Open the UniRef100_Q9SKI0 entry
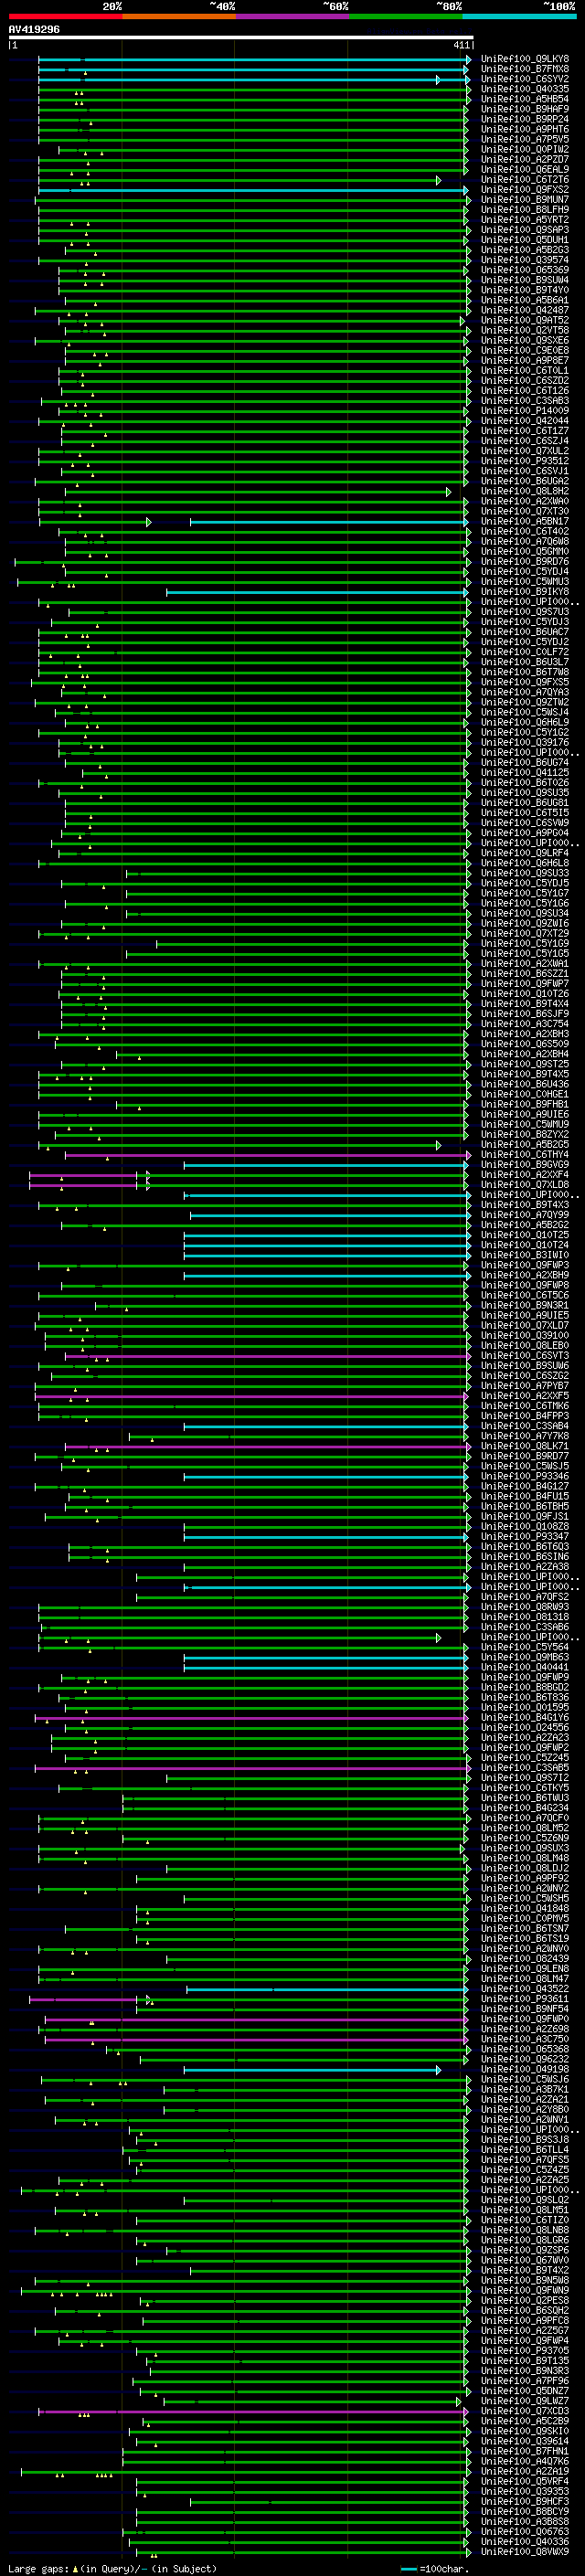This screenshot has height=2576, width=585. [525, 2431]
